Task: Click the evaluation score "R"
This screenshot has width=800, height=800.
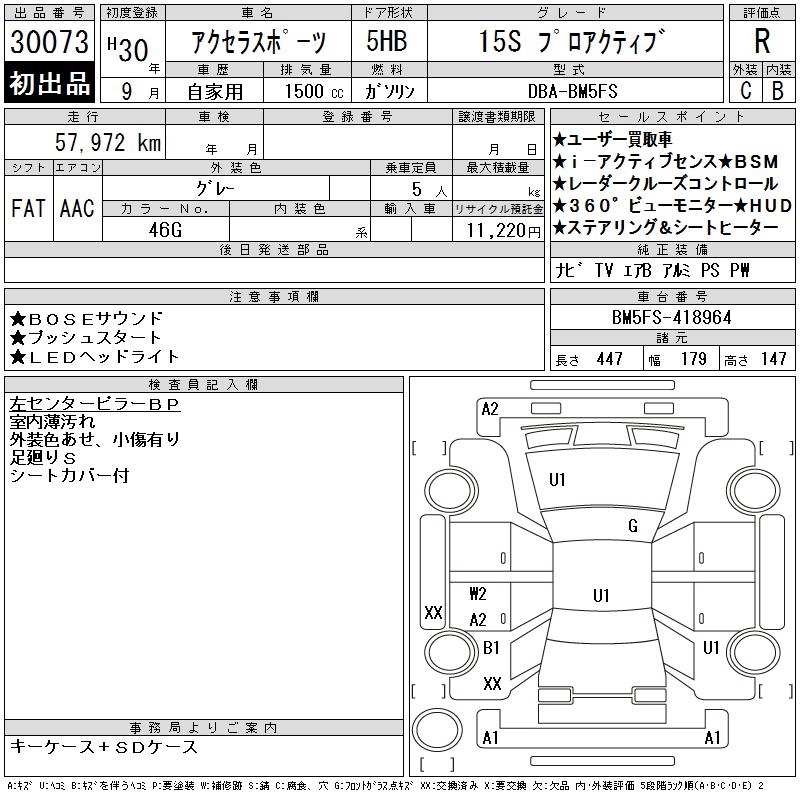Action: click(x=762, y=41)
